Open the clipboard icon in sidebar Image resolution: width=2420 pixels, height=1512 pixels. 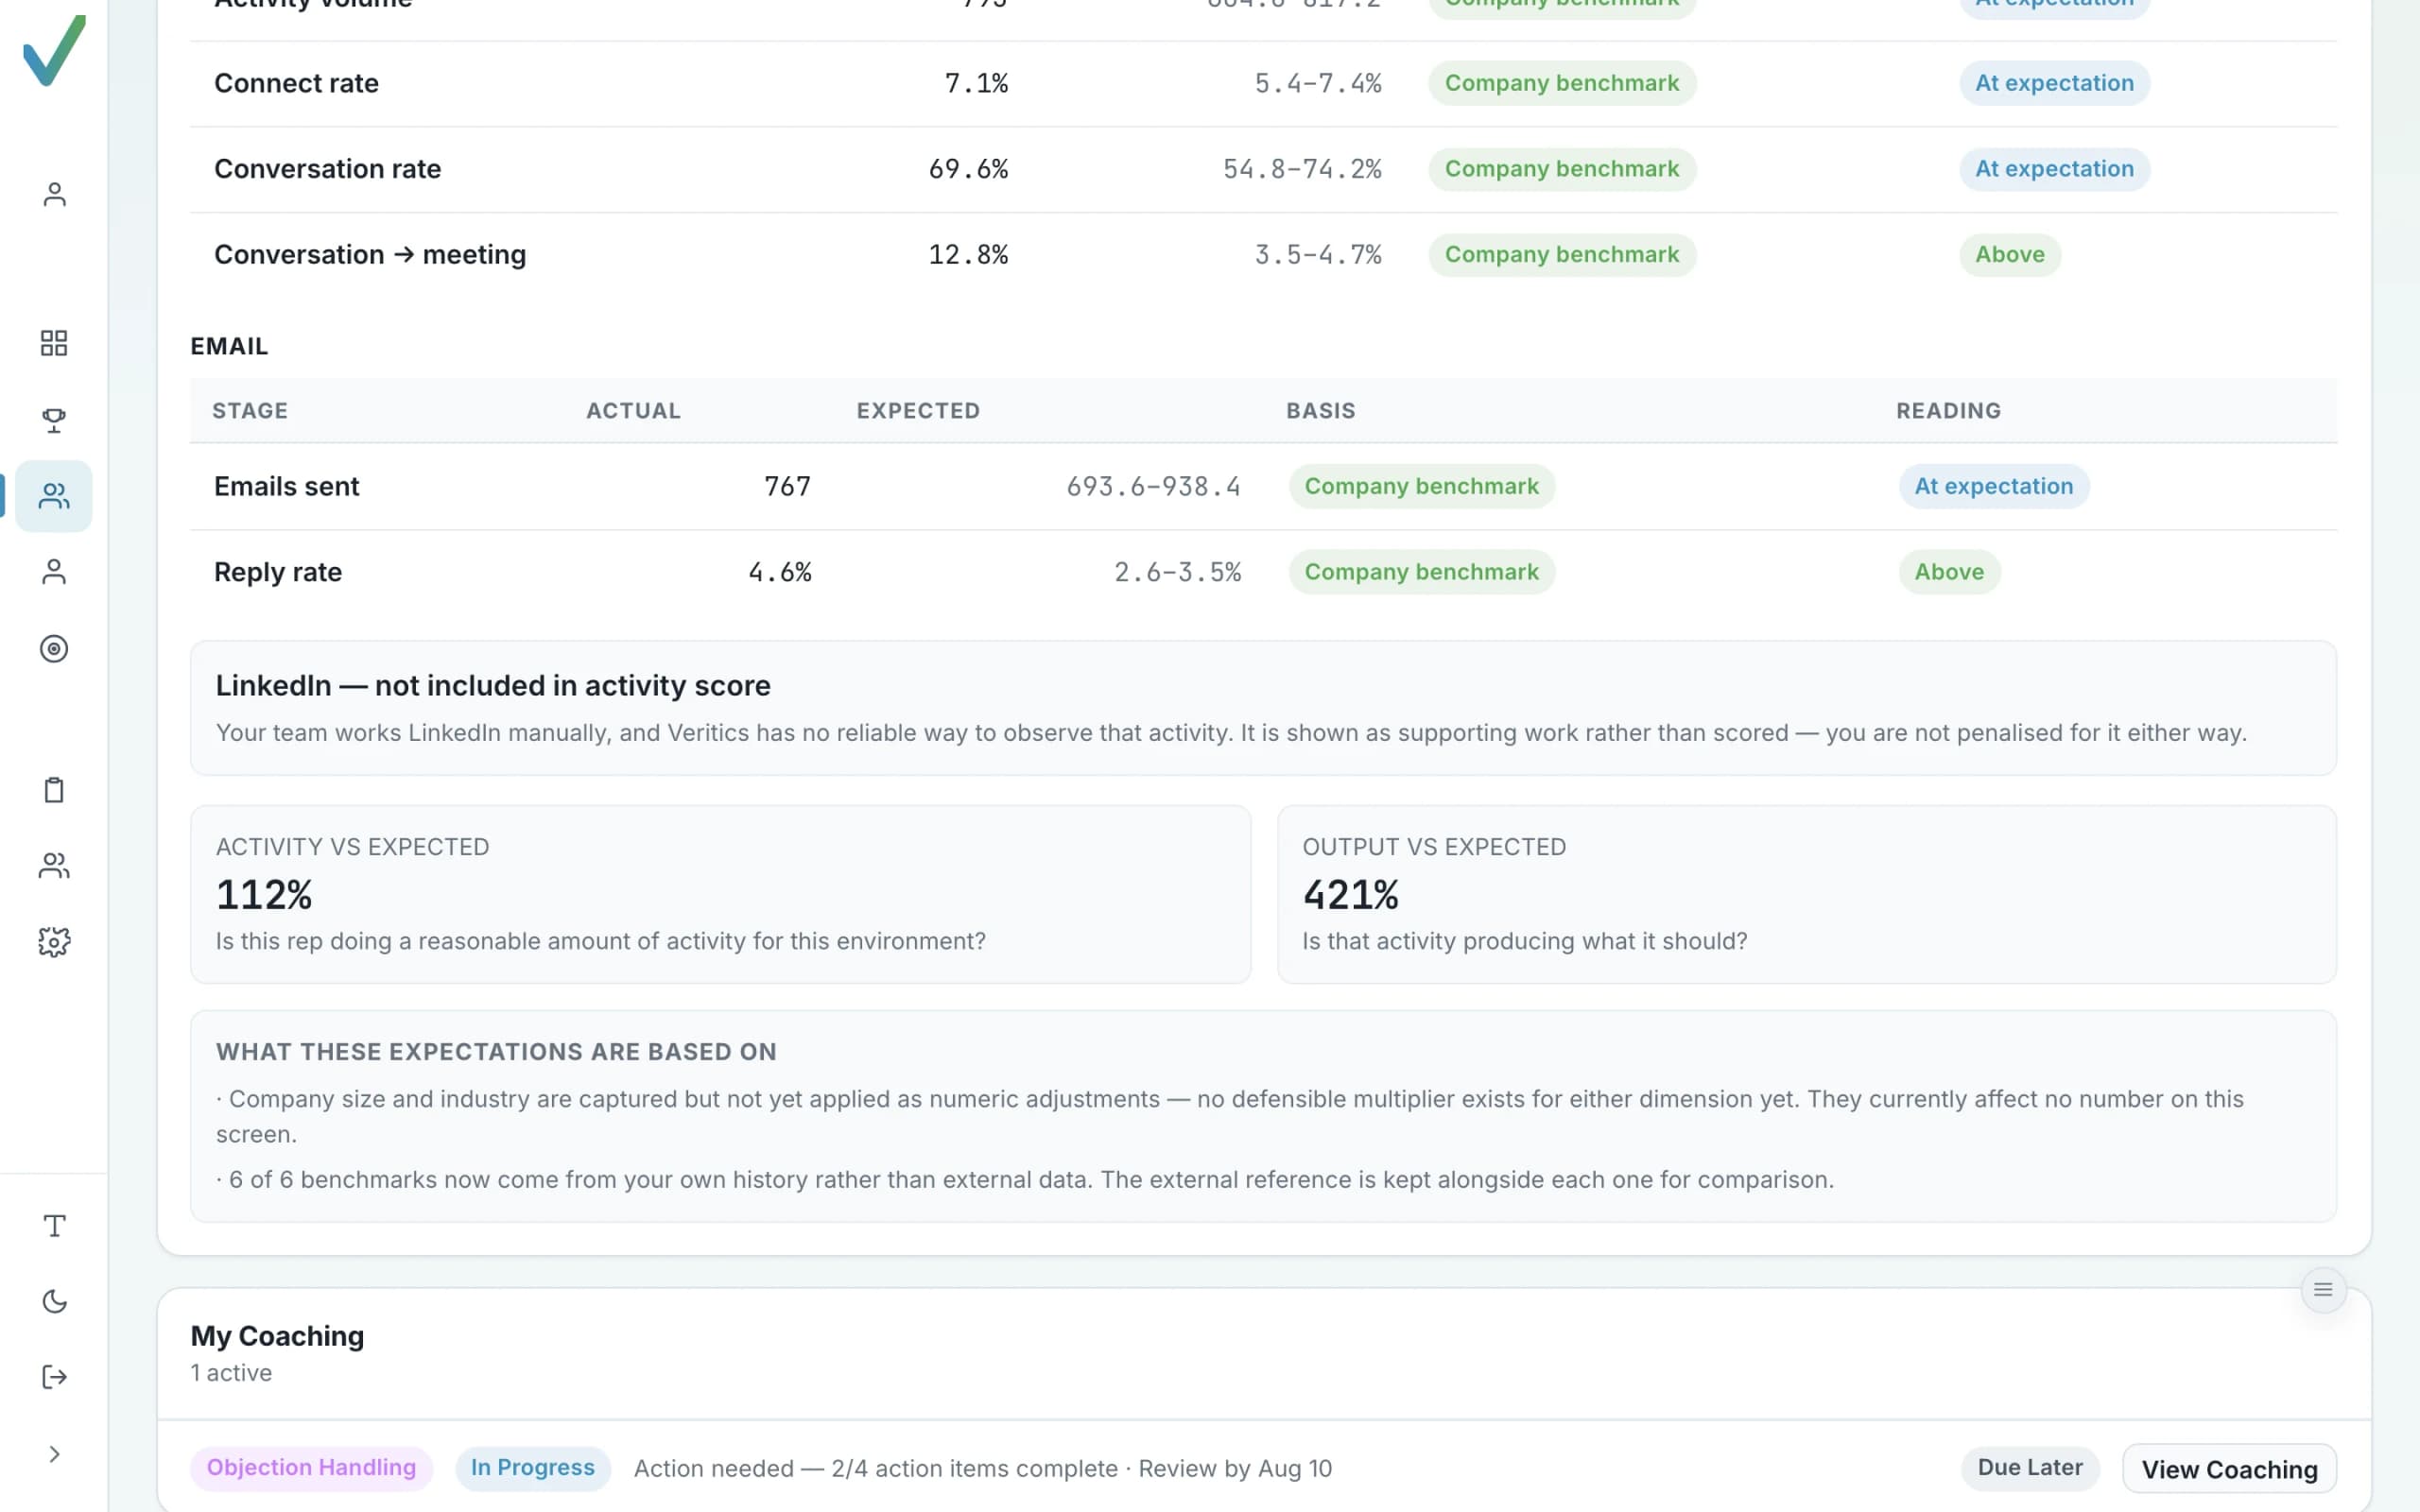pyautogui.click(x=54, y=790)
